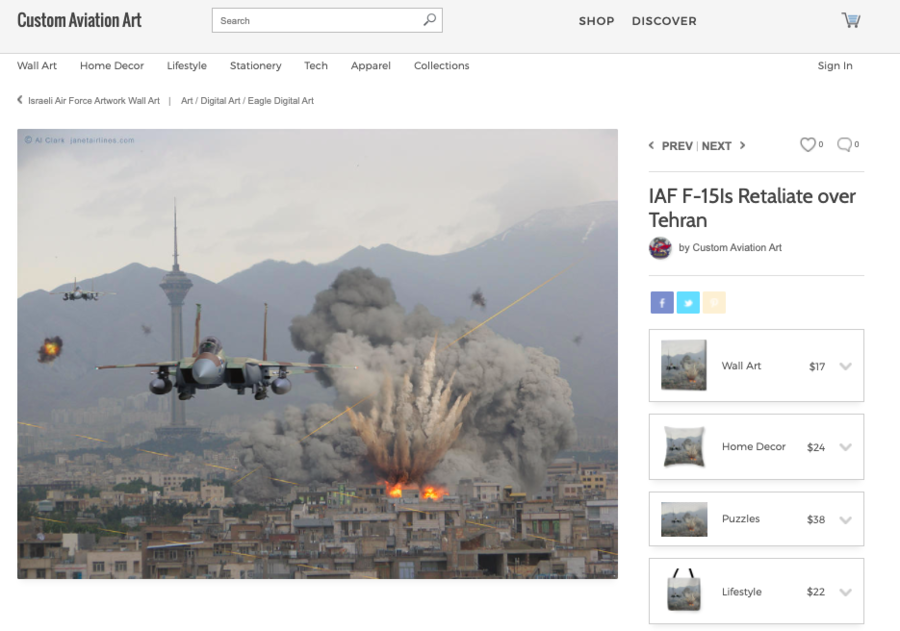
Task: Open the shopping cart
Action: (x=851, y=20)
